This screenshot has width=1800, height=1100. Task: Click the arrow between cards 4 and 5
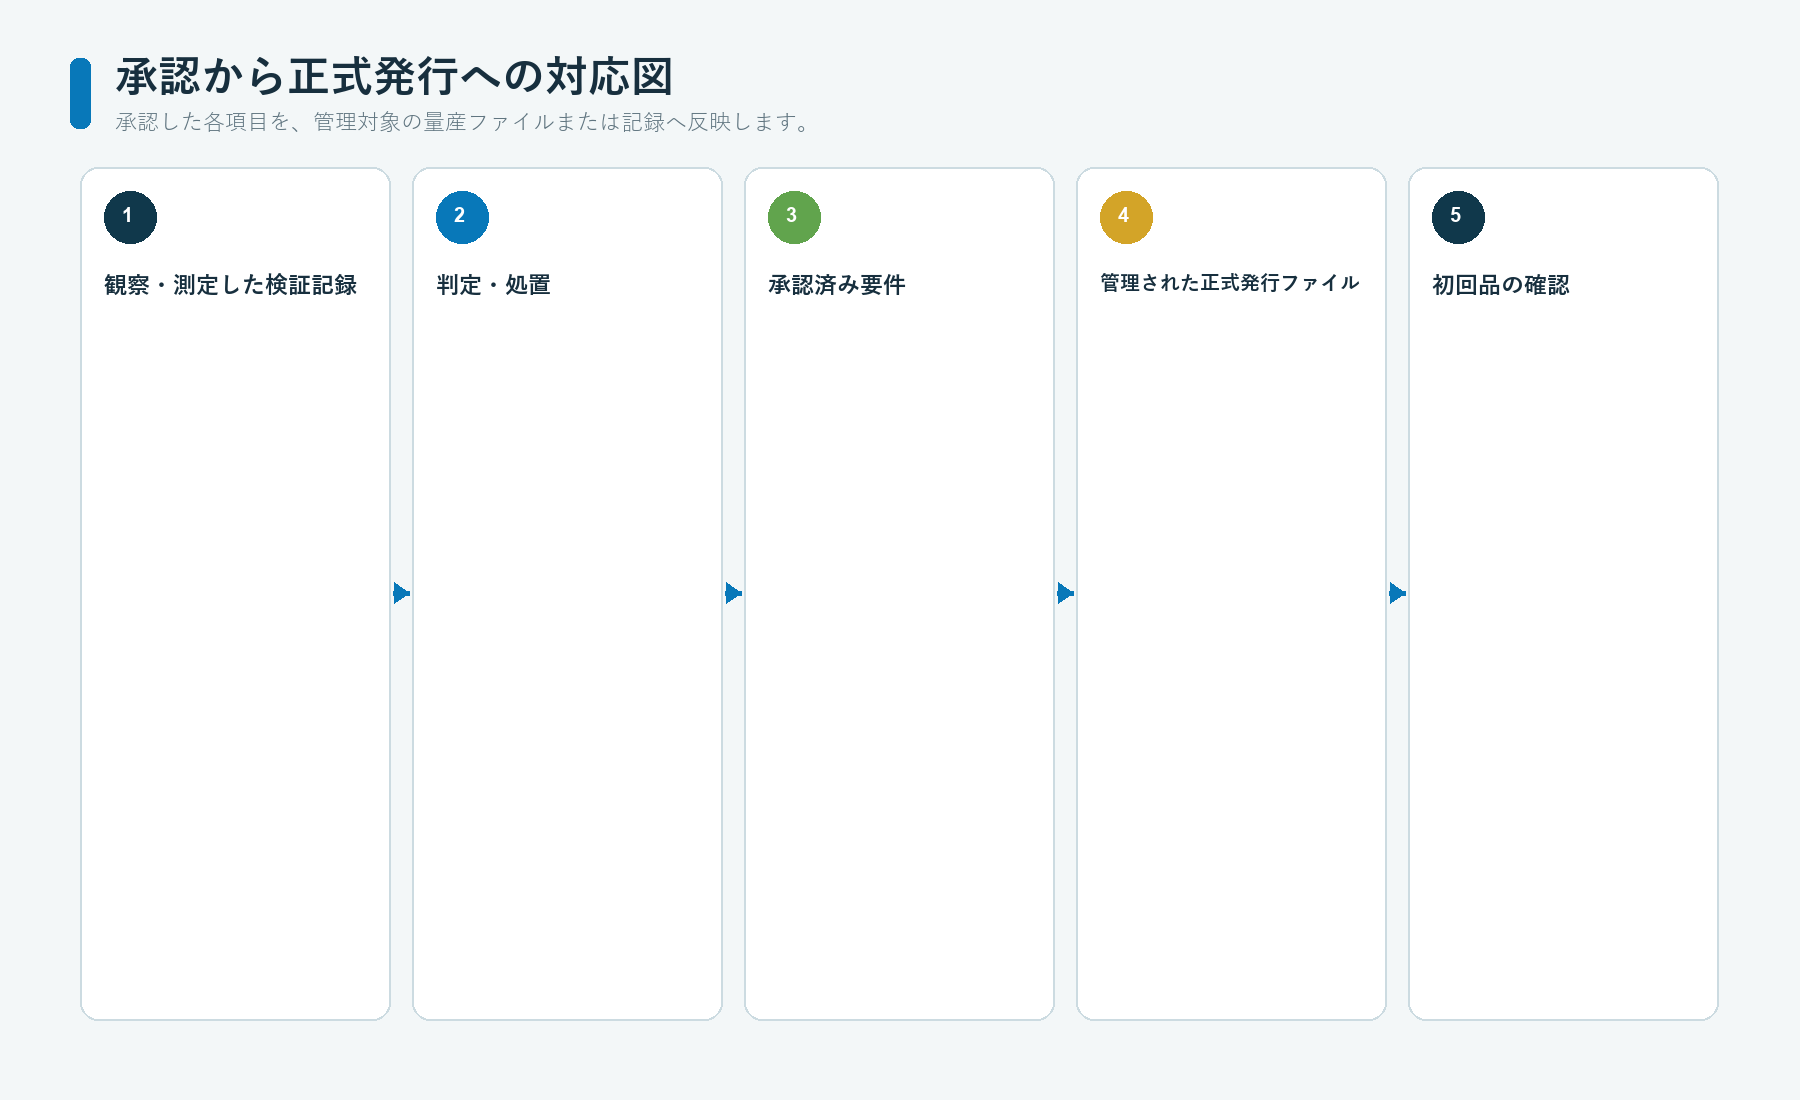coord(1398,593)
